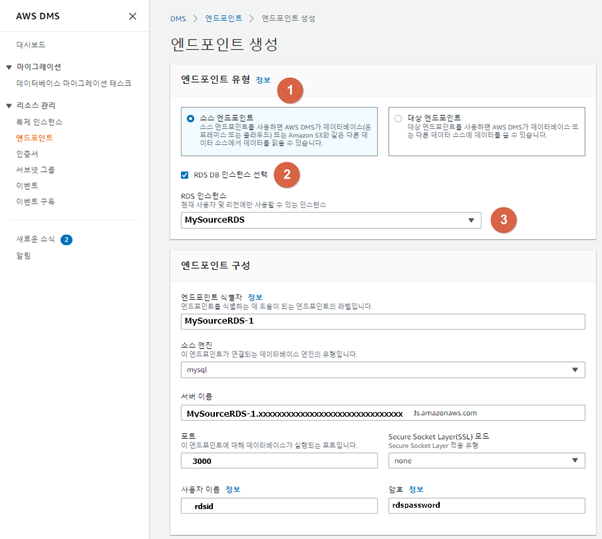Image resolution: width=602 pixels, height=539 pixels.
Task: Open 이벤트 구독 in the sidebar
Action: tap(35, 202)
